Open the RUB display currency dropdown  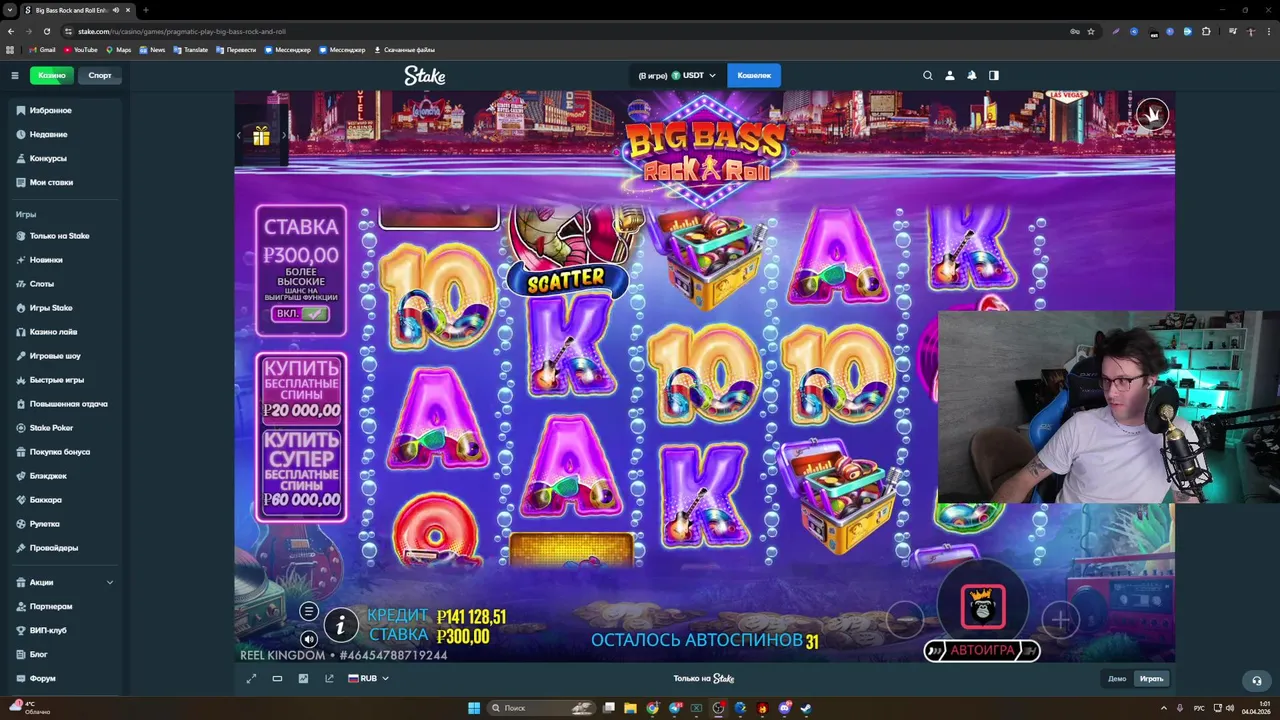coord(369,678)
